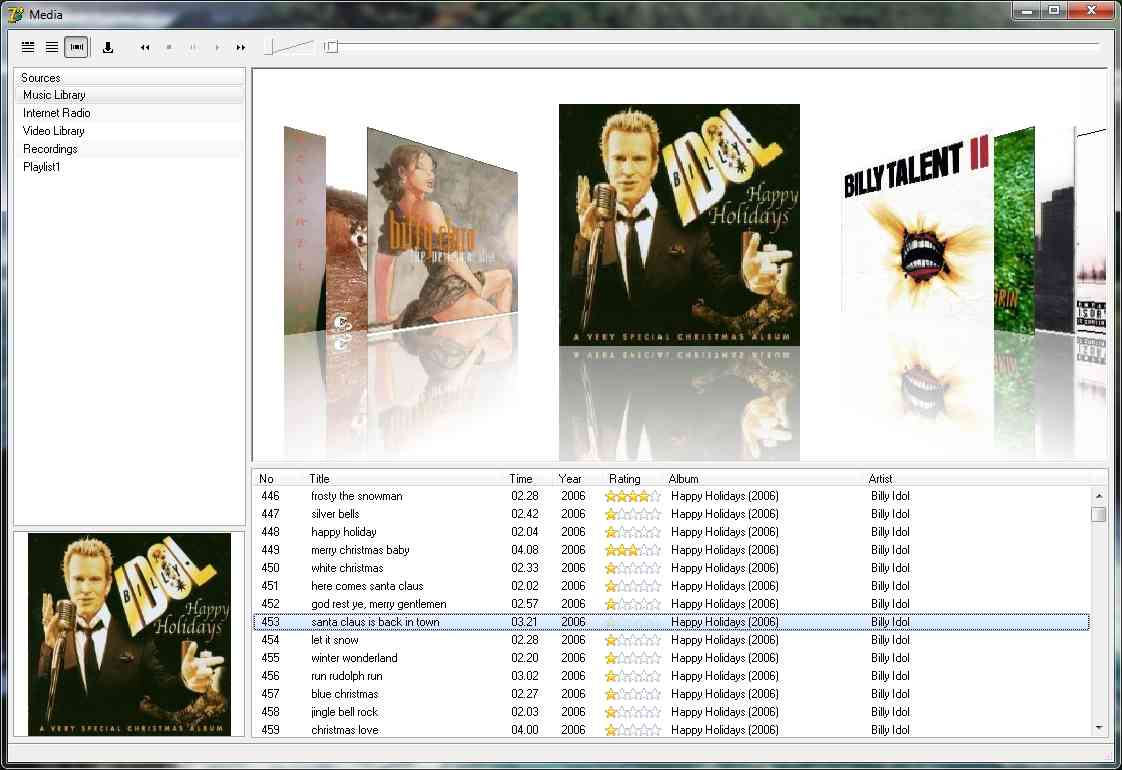Image resolution: width=1122 pixels, height=770 pixels.
Task: Click the Media app icon in title bar
Action: click(15, 14)
